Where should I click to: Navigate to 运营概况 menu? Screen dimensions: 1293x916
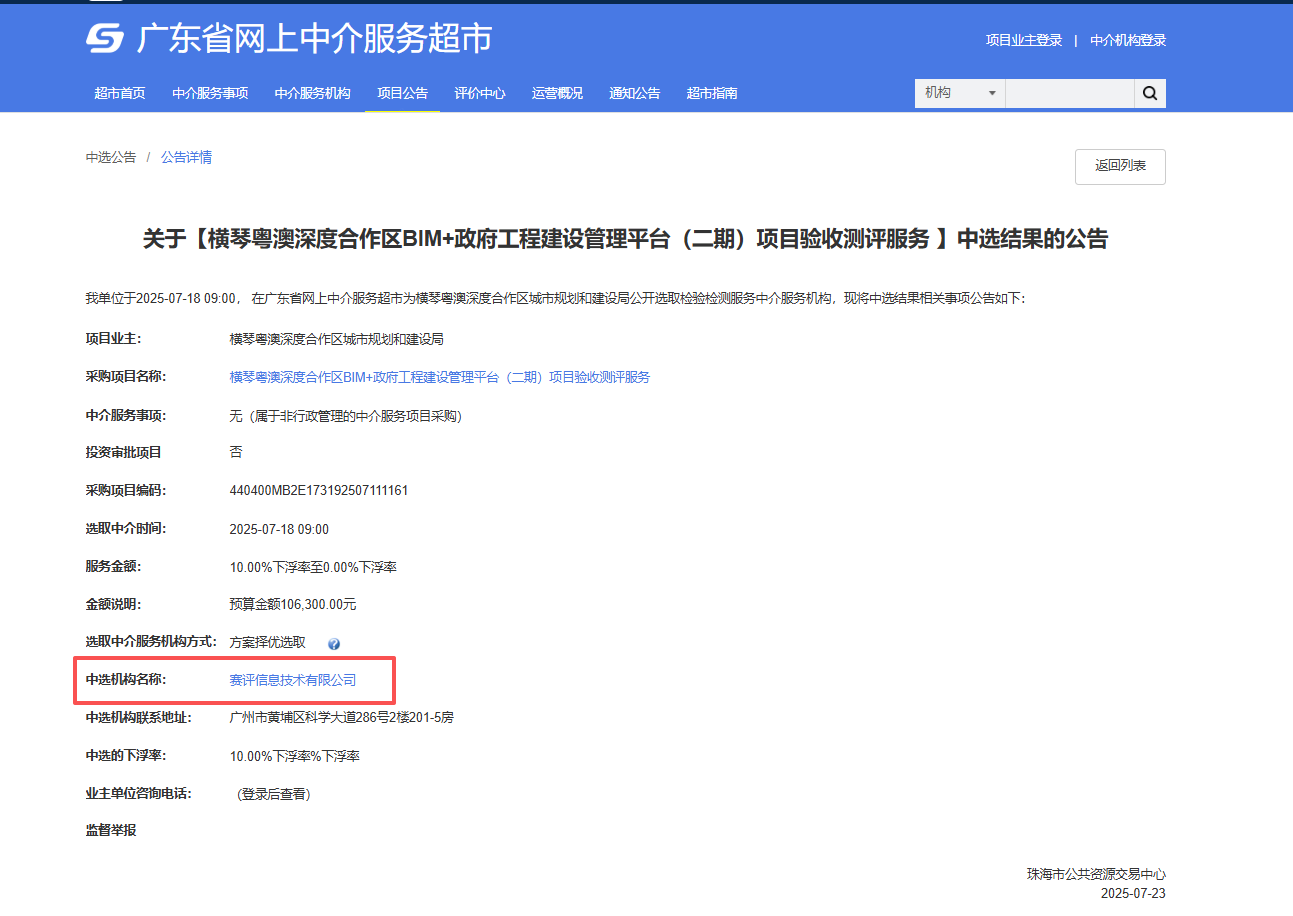tap(557, 93)
